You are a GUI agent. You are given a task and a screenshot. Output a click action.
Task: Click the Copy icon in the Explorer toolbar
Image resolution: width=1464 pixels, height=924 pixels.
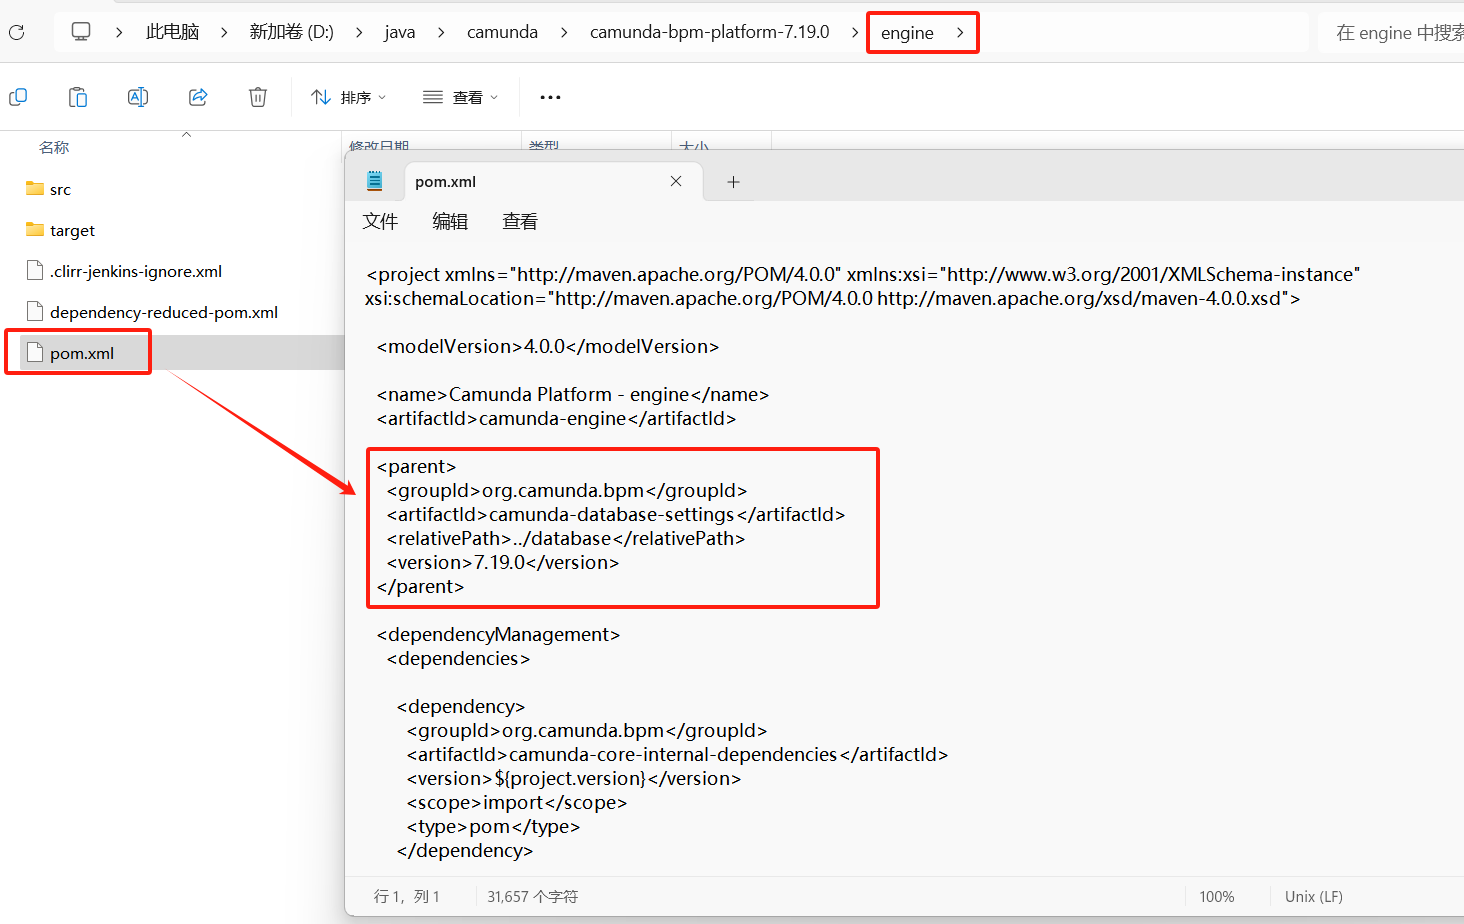[x=18, y=97]
